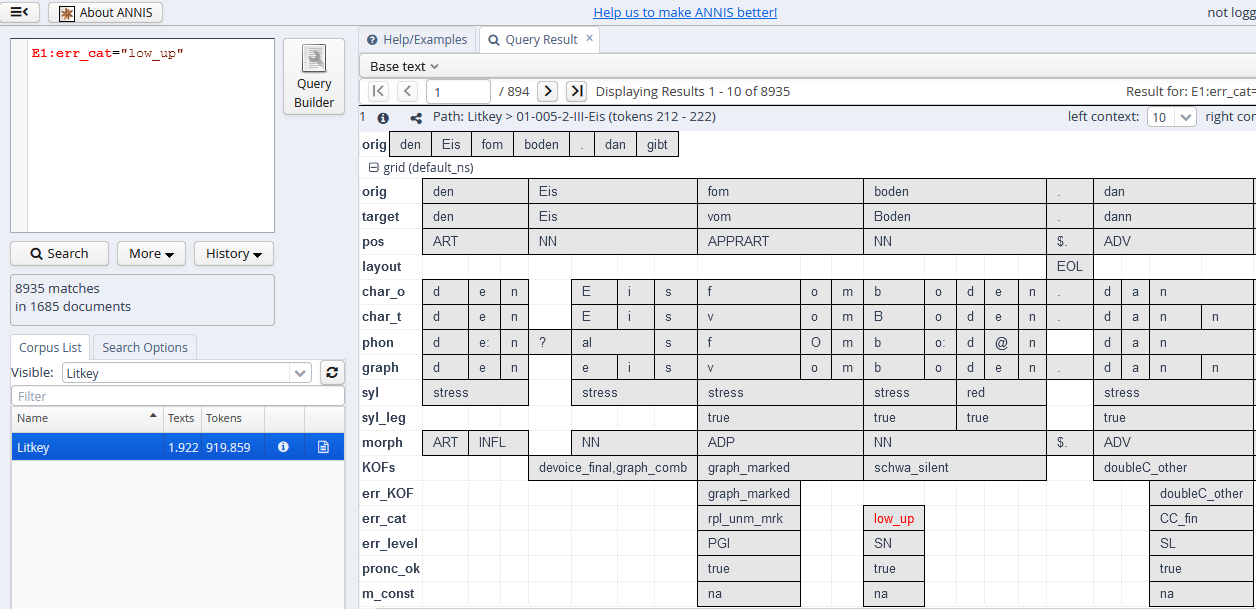Image resolution: width=1256 pixels, height=609 pixels.
Task: Open the More dropdown menu
Action: pos(151,254)
